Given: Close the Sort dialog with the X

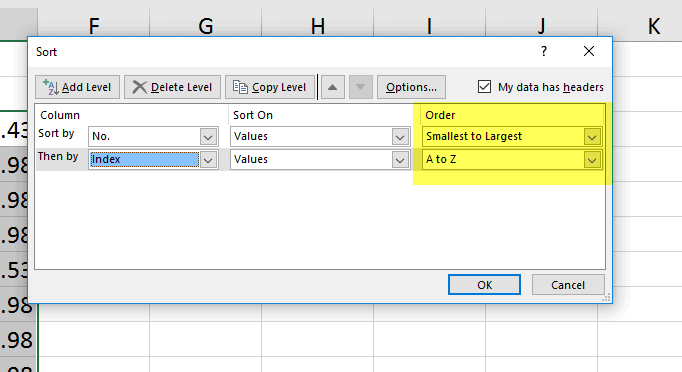Looking at the screenshot, I should (x=589, y=51).
